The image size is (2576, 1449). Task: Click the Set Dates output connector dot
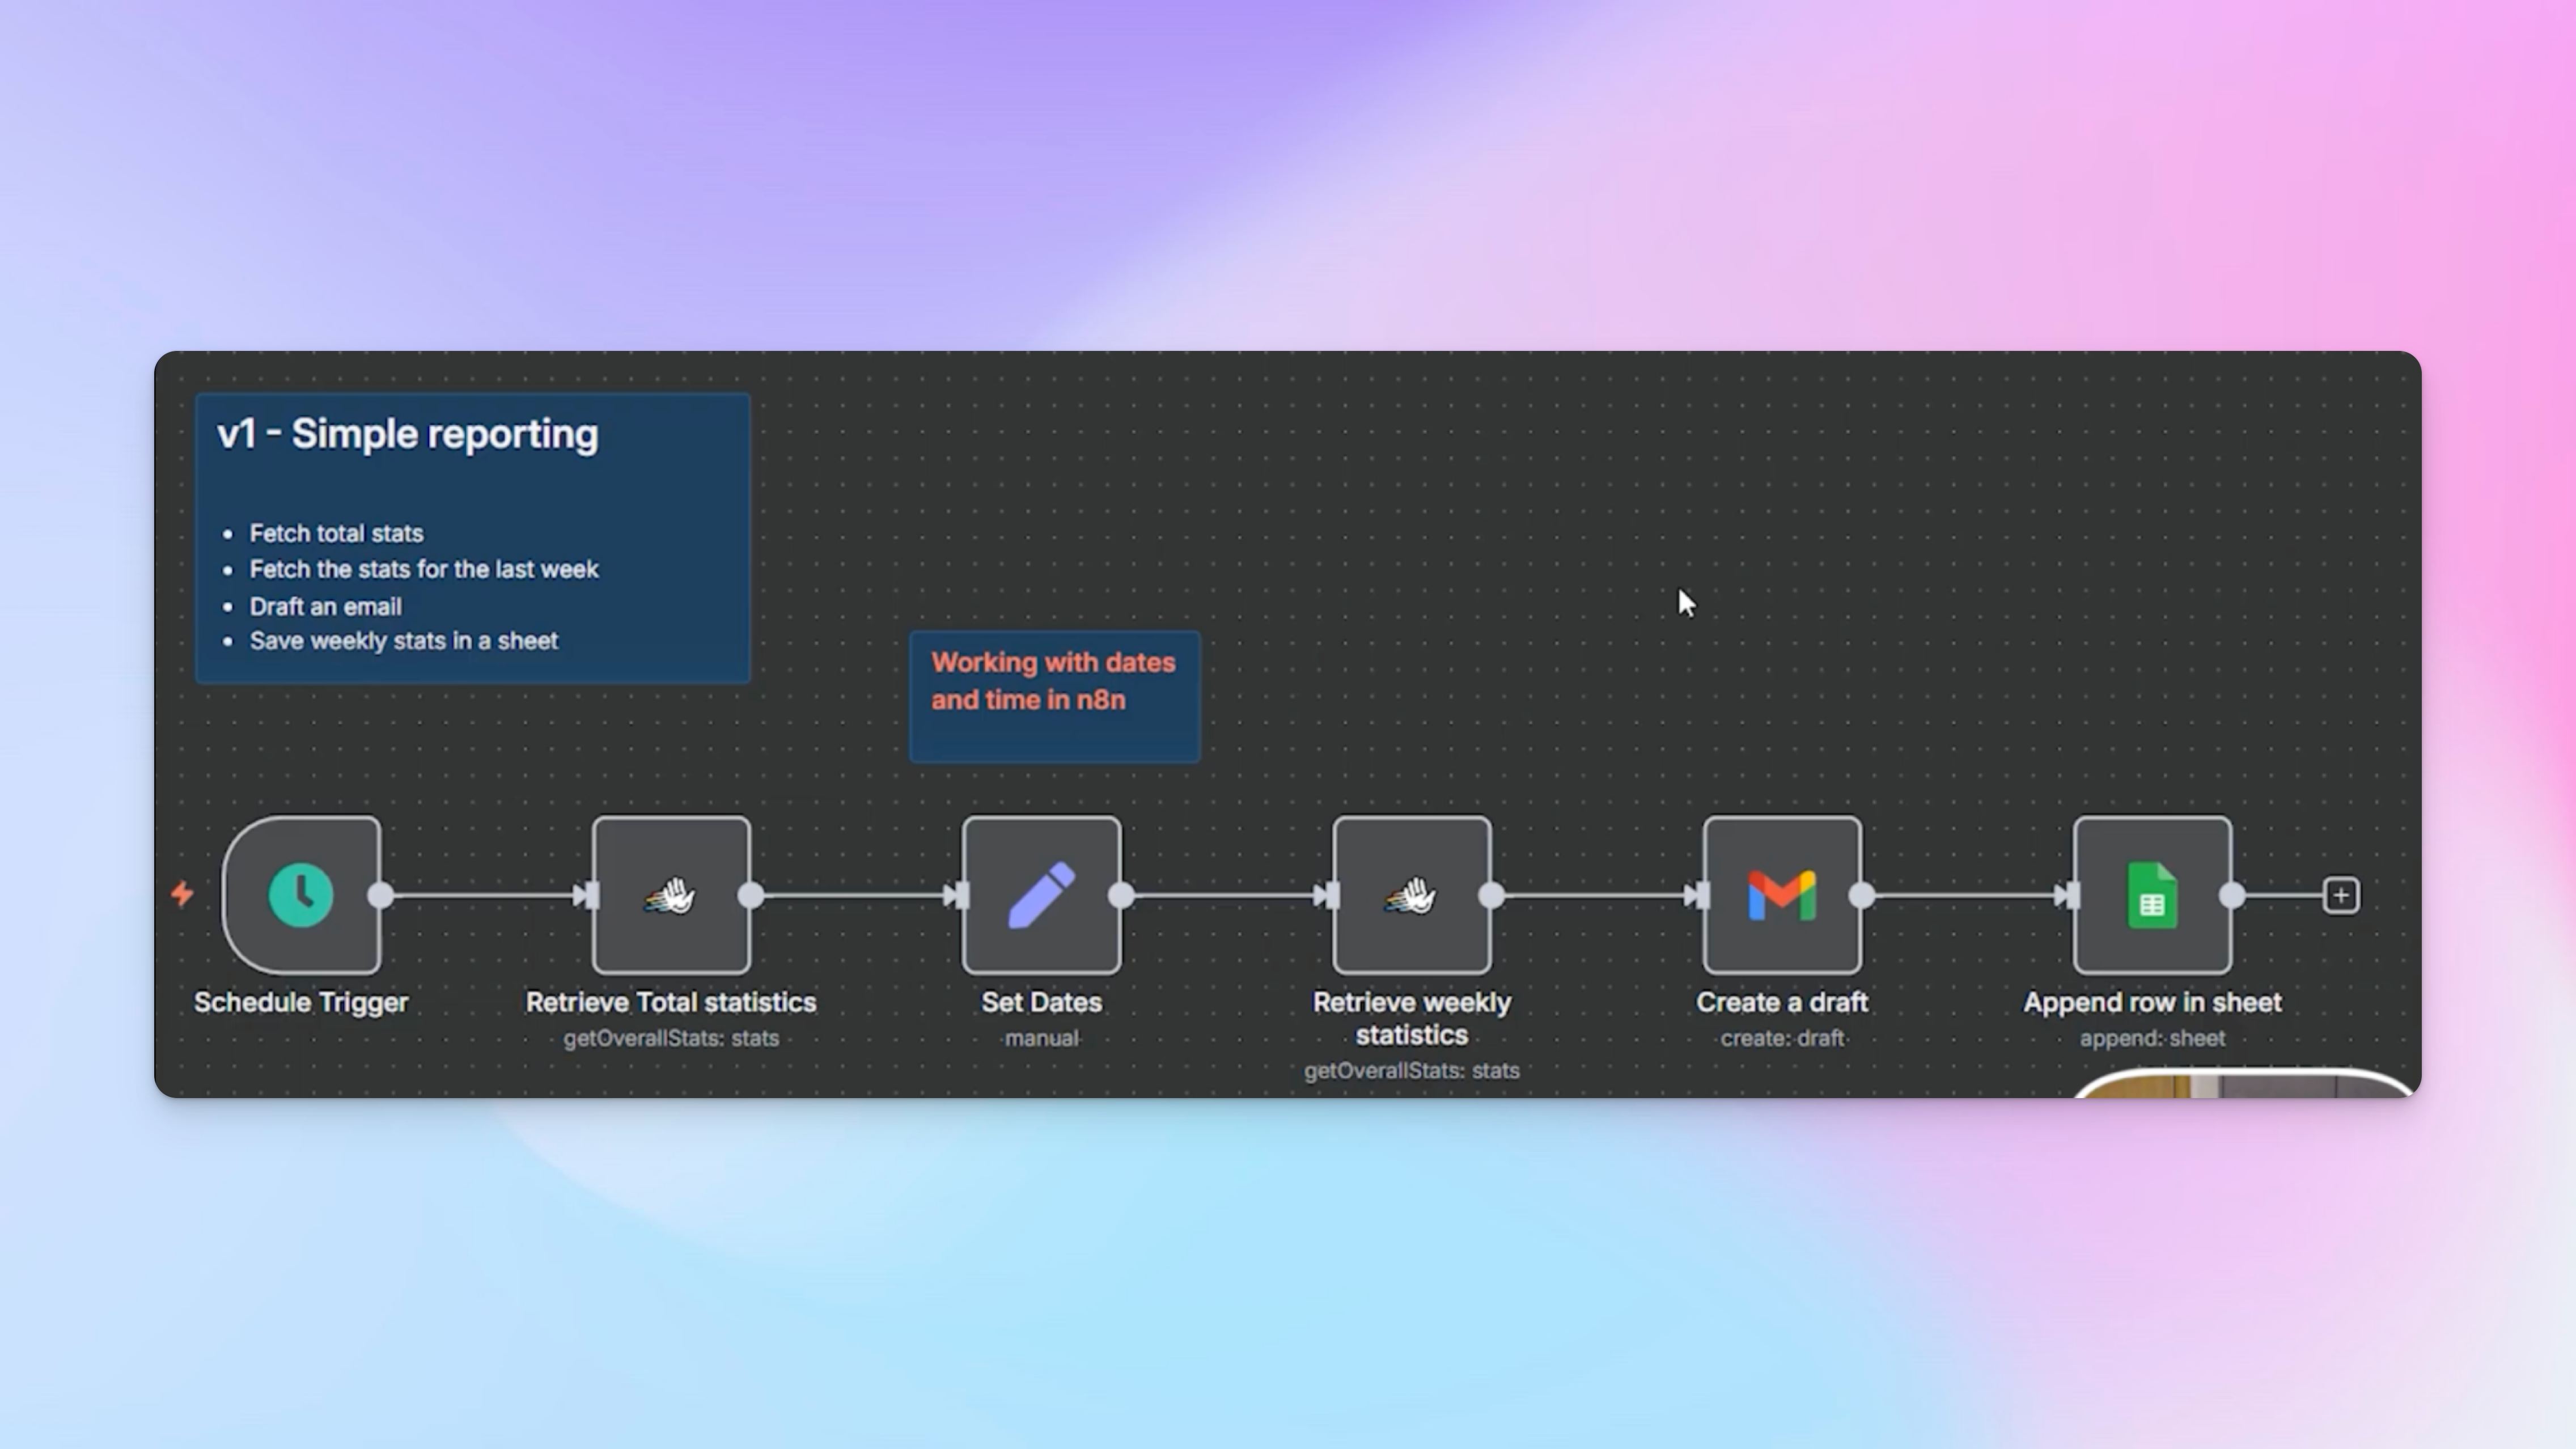point(1121,895)
